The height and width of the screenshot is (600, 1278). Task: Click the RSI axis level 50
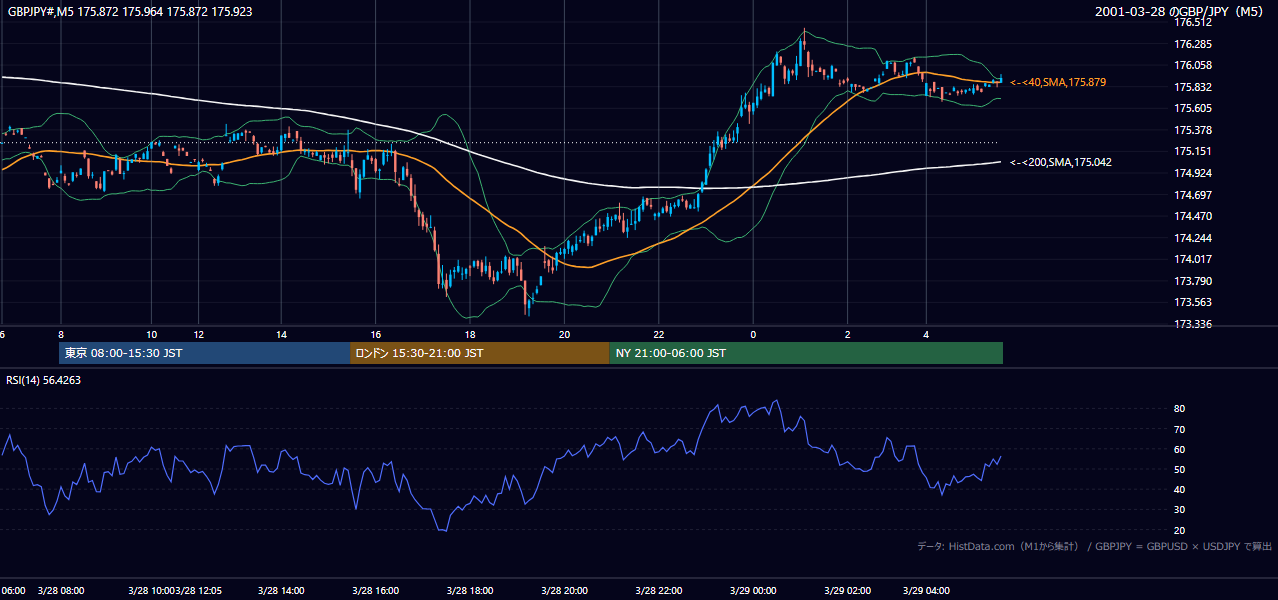(x=1179, y=469)
